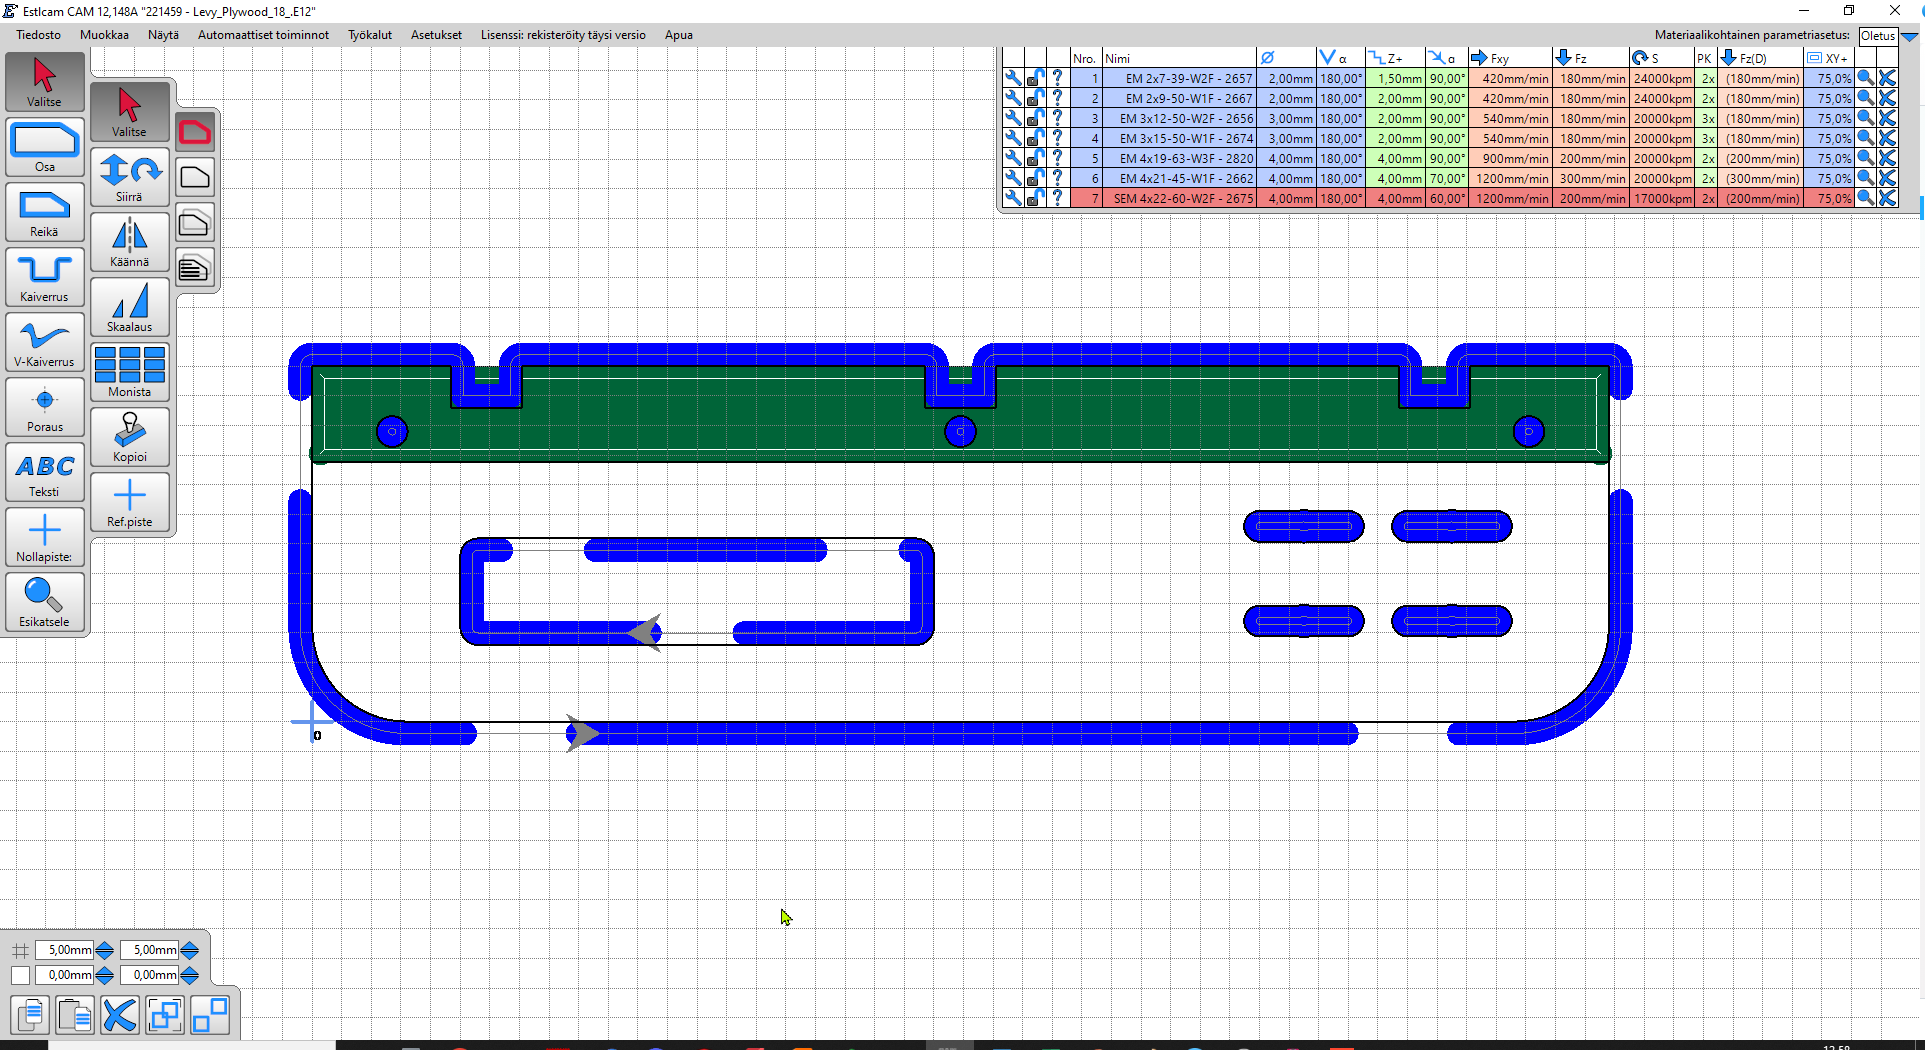Expand the Oletus material preset dropdown
Image resolution: width=1925 pixels, height=1050 pixels.
1909,36
